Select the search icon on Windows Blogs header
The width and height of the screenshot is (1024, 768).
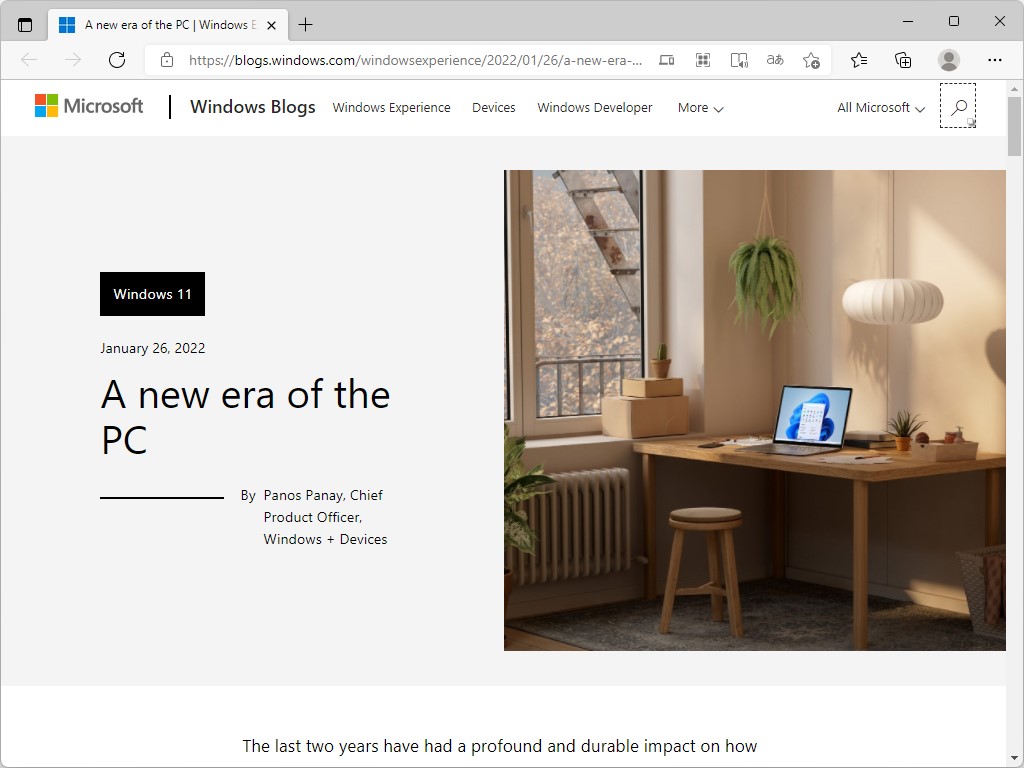tap(958, 106)
